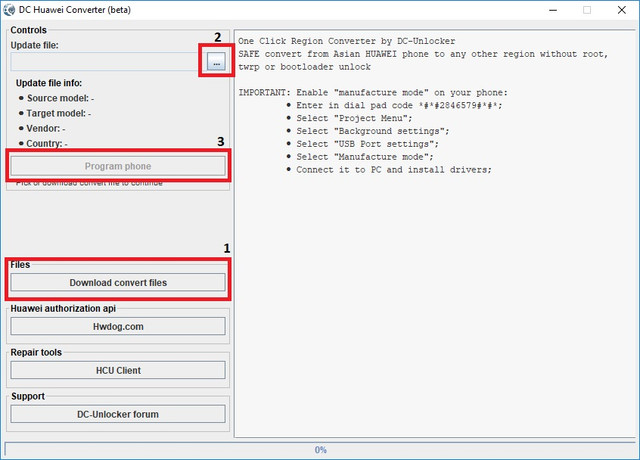Open Hwdog.com authorization link button

coord(118,327)
